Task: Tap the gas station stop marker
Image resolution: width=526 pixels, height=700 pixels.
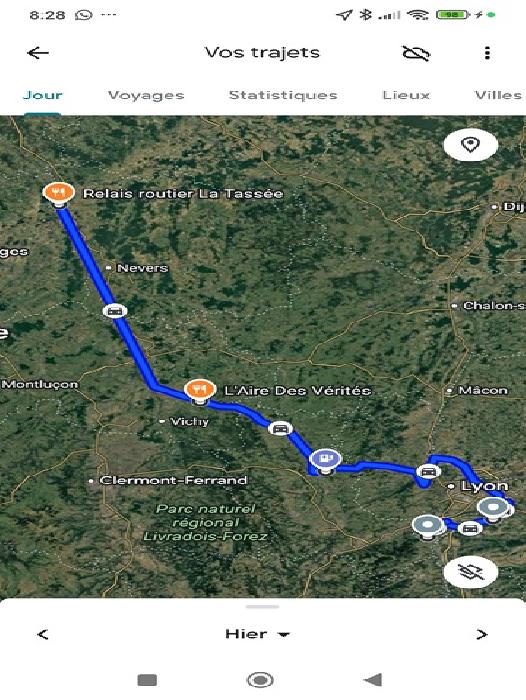Action: click(326, 461)
